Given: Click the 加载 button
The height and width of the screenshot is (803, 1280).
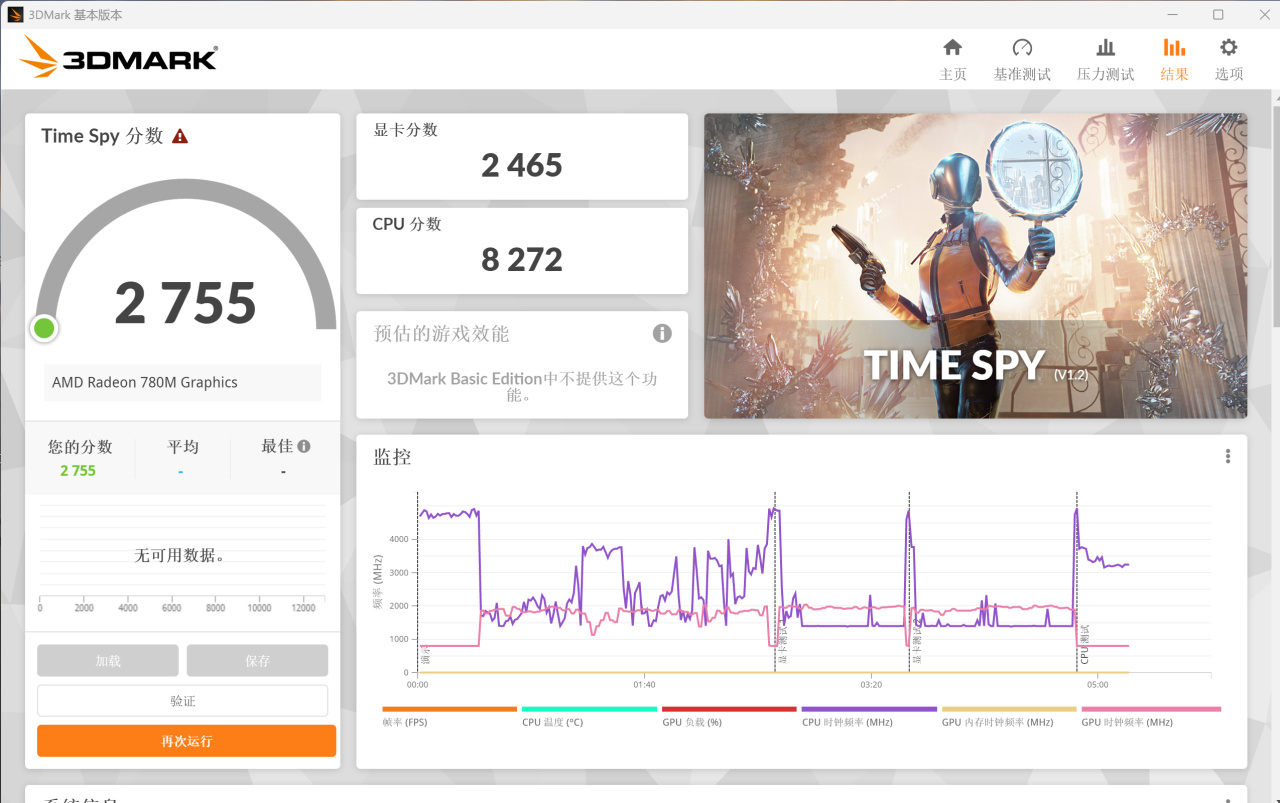Looking at the screenshot, I should (108, 661).
